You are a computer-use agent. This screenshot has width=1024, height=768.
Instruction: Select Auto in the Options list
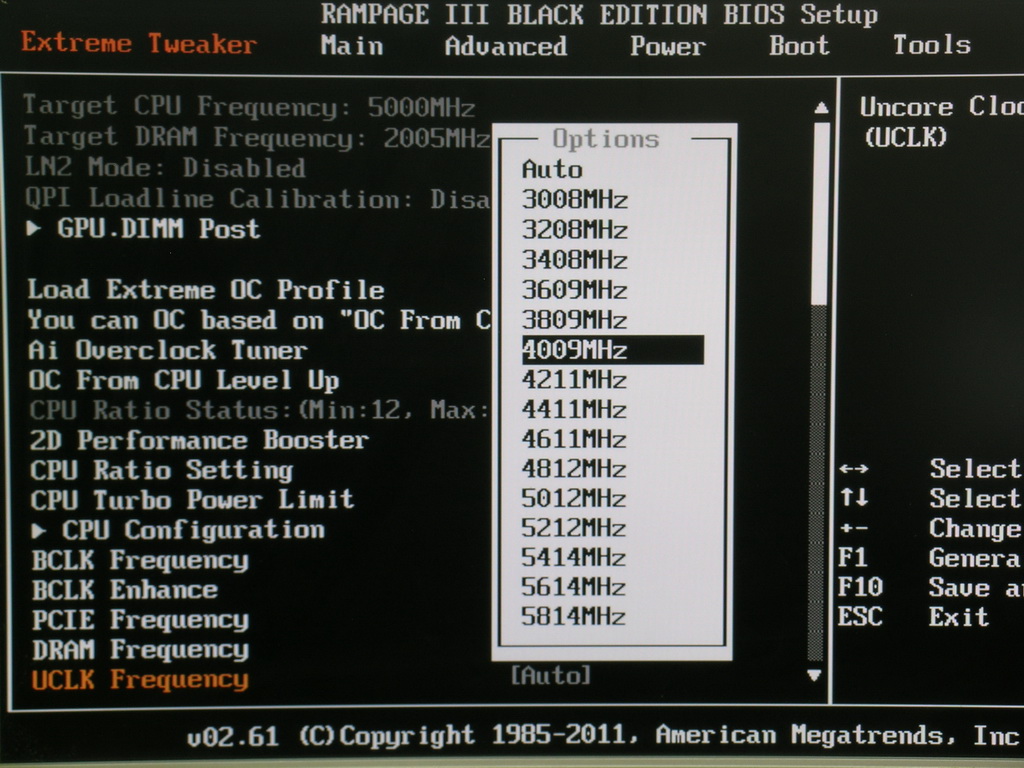552,170
